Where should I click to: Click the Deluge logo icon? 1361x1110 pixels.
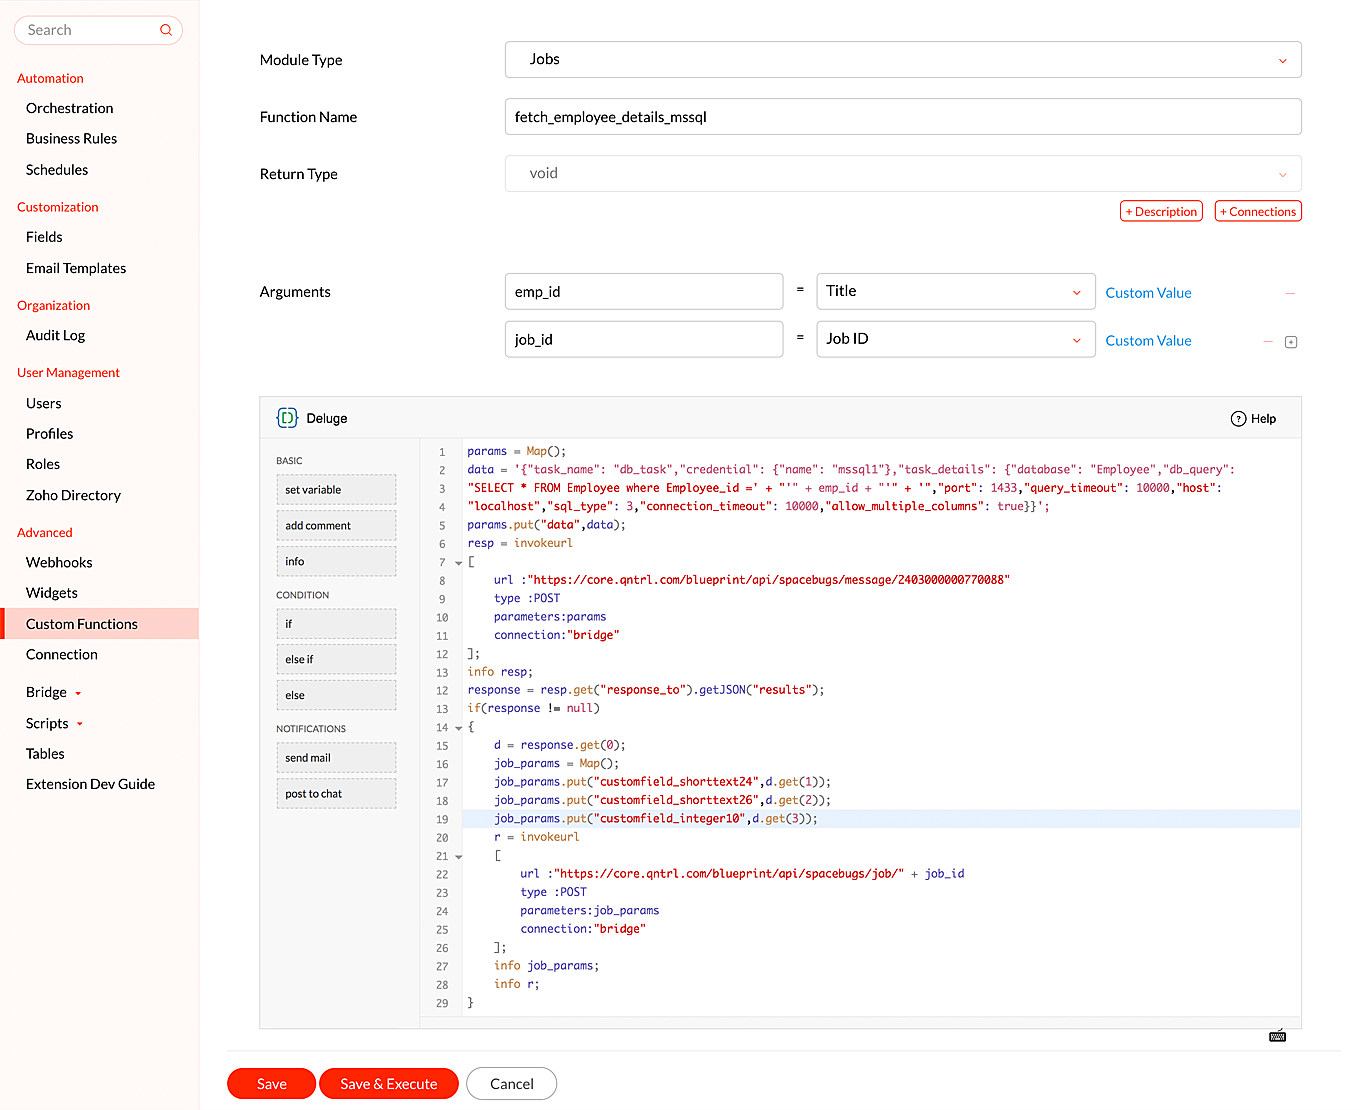287,418
